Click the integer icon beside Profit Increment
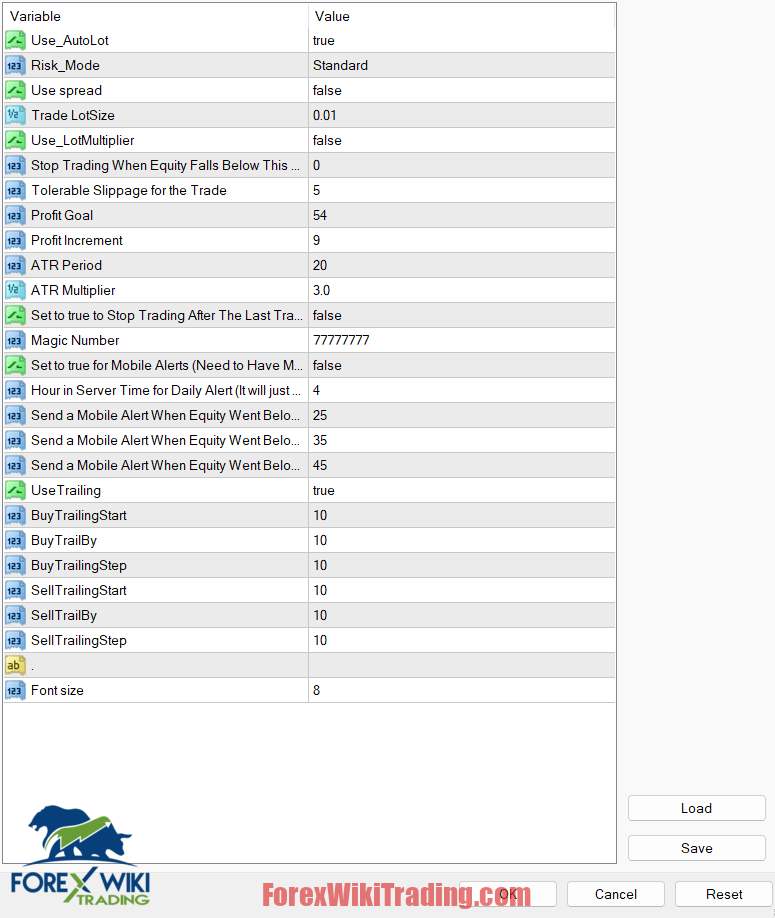The width and height of the screenshot is (775, 918). click(15, 241)
